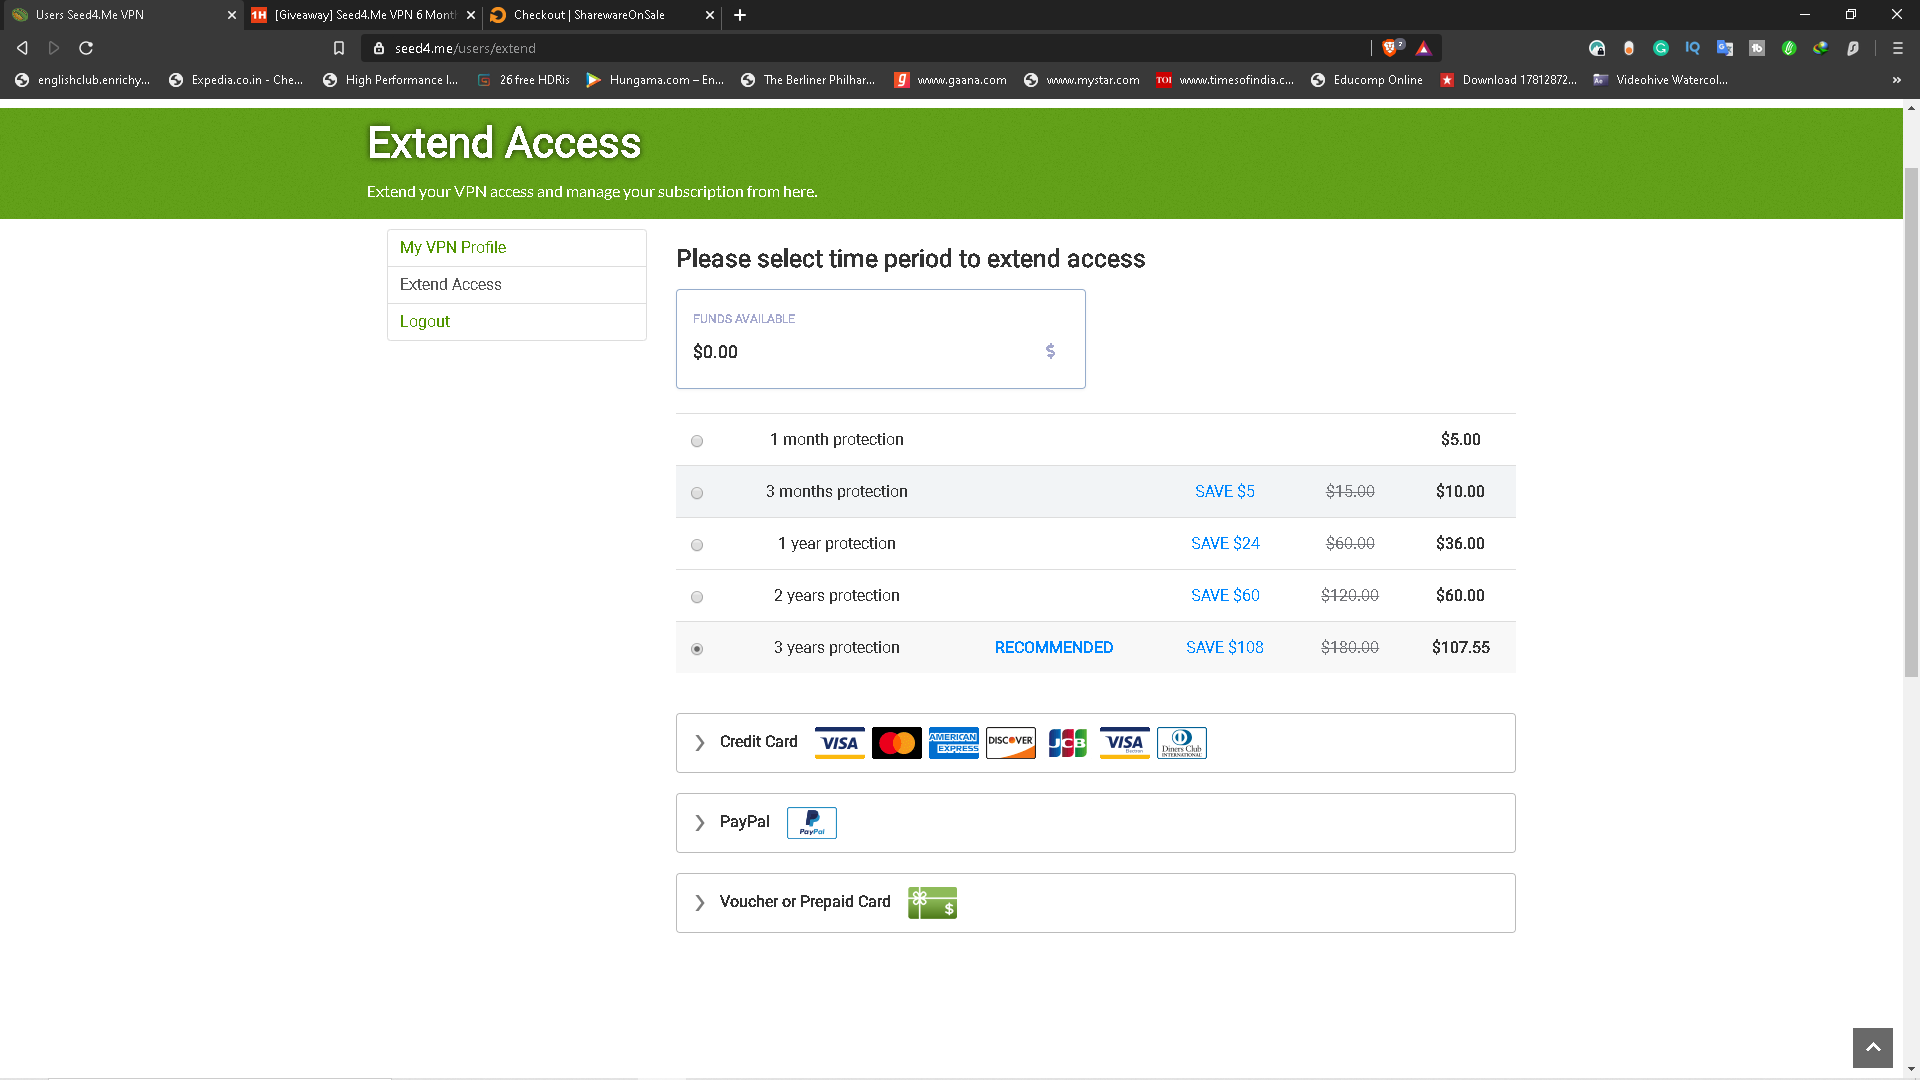Expand the PayPal payment option
1920x1080 pixels.
tap(744, 822)
